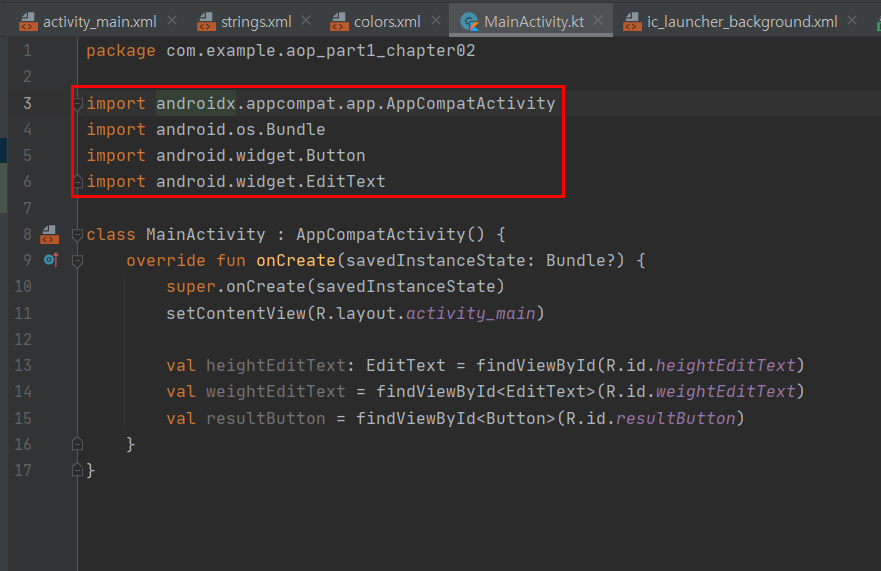Click line number 17 in the gutter
Viewport: 881px width, 571px height.
23,470
